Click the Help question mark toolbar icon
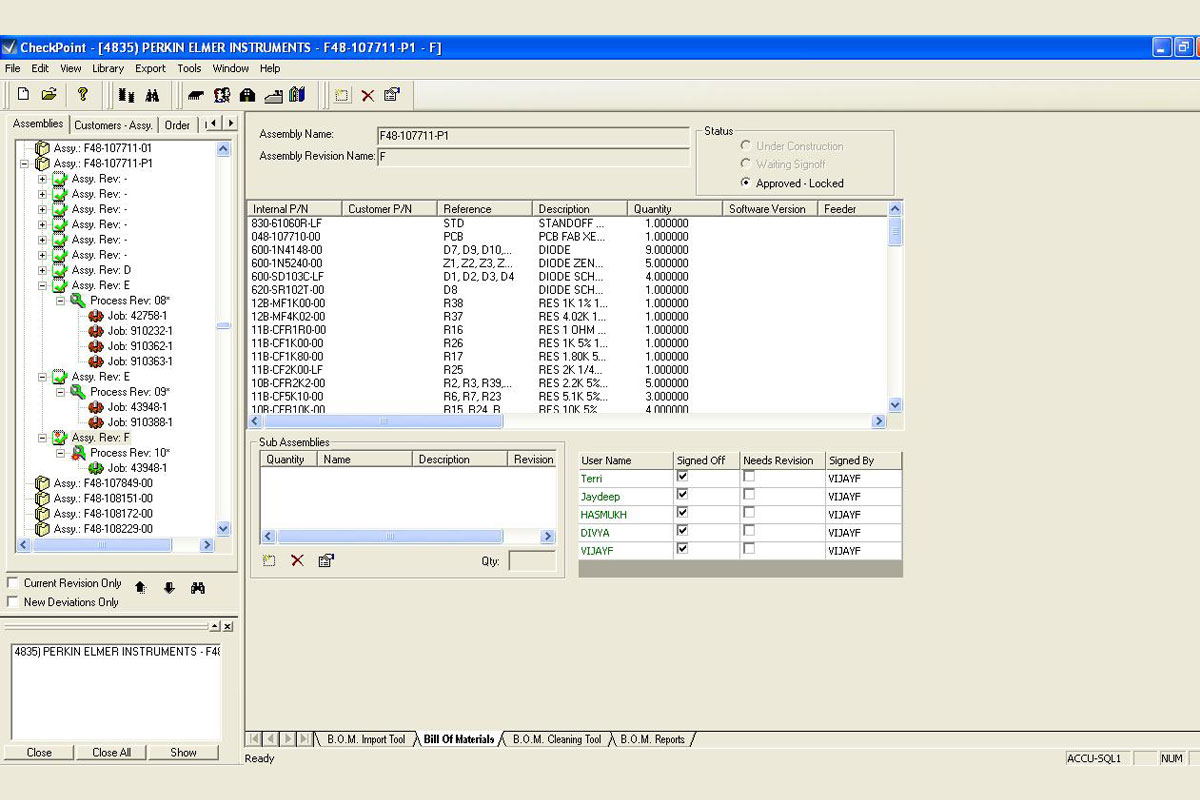Viewport: 1200px width, 800px height. pos(83,95)
